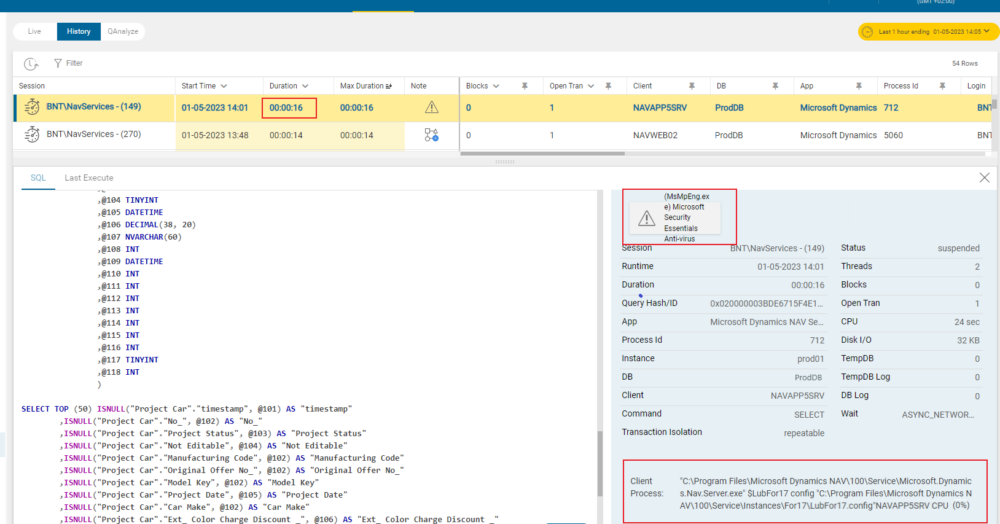The image size is (1000, 524).
Task: Select session BNT\NavServices - (270)
Action: pos(94,135)
